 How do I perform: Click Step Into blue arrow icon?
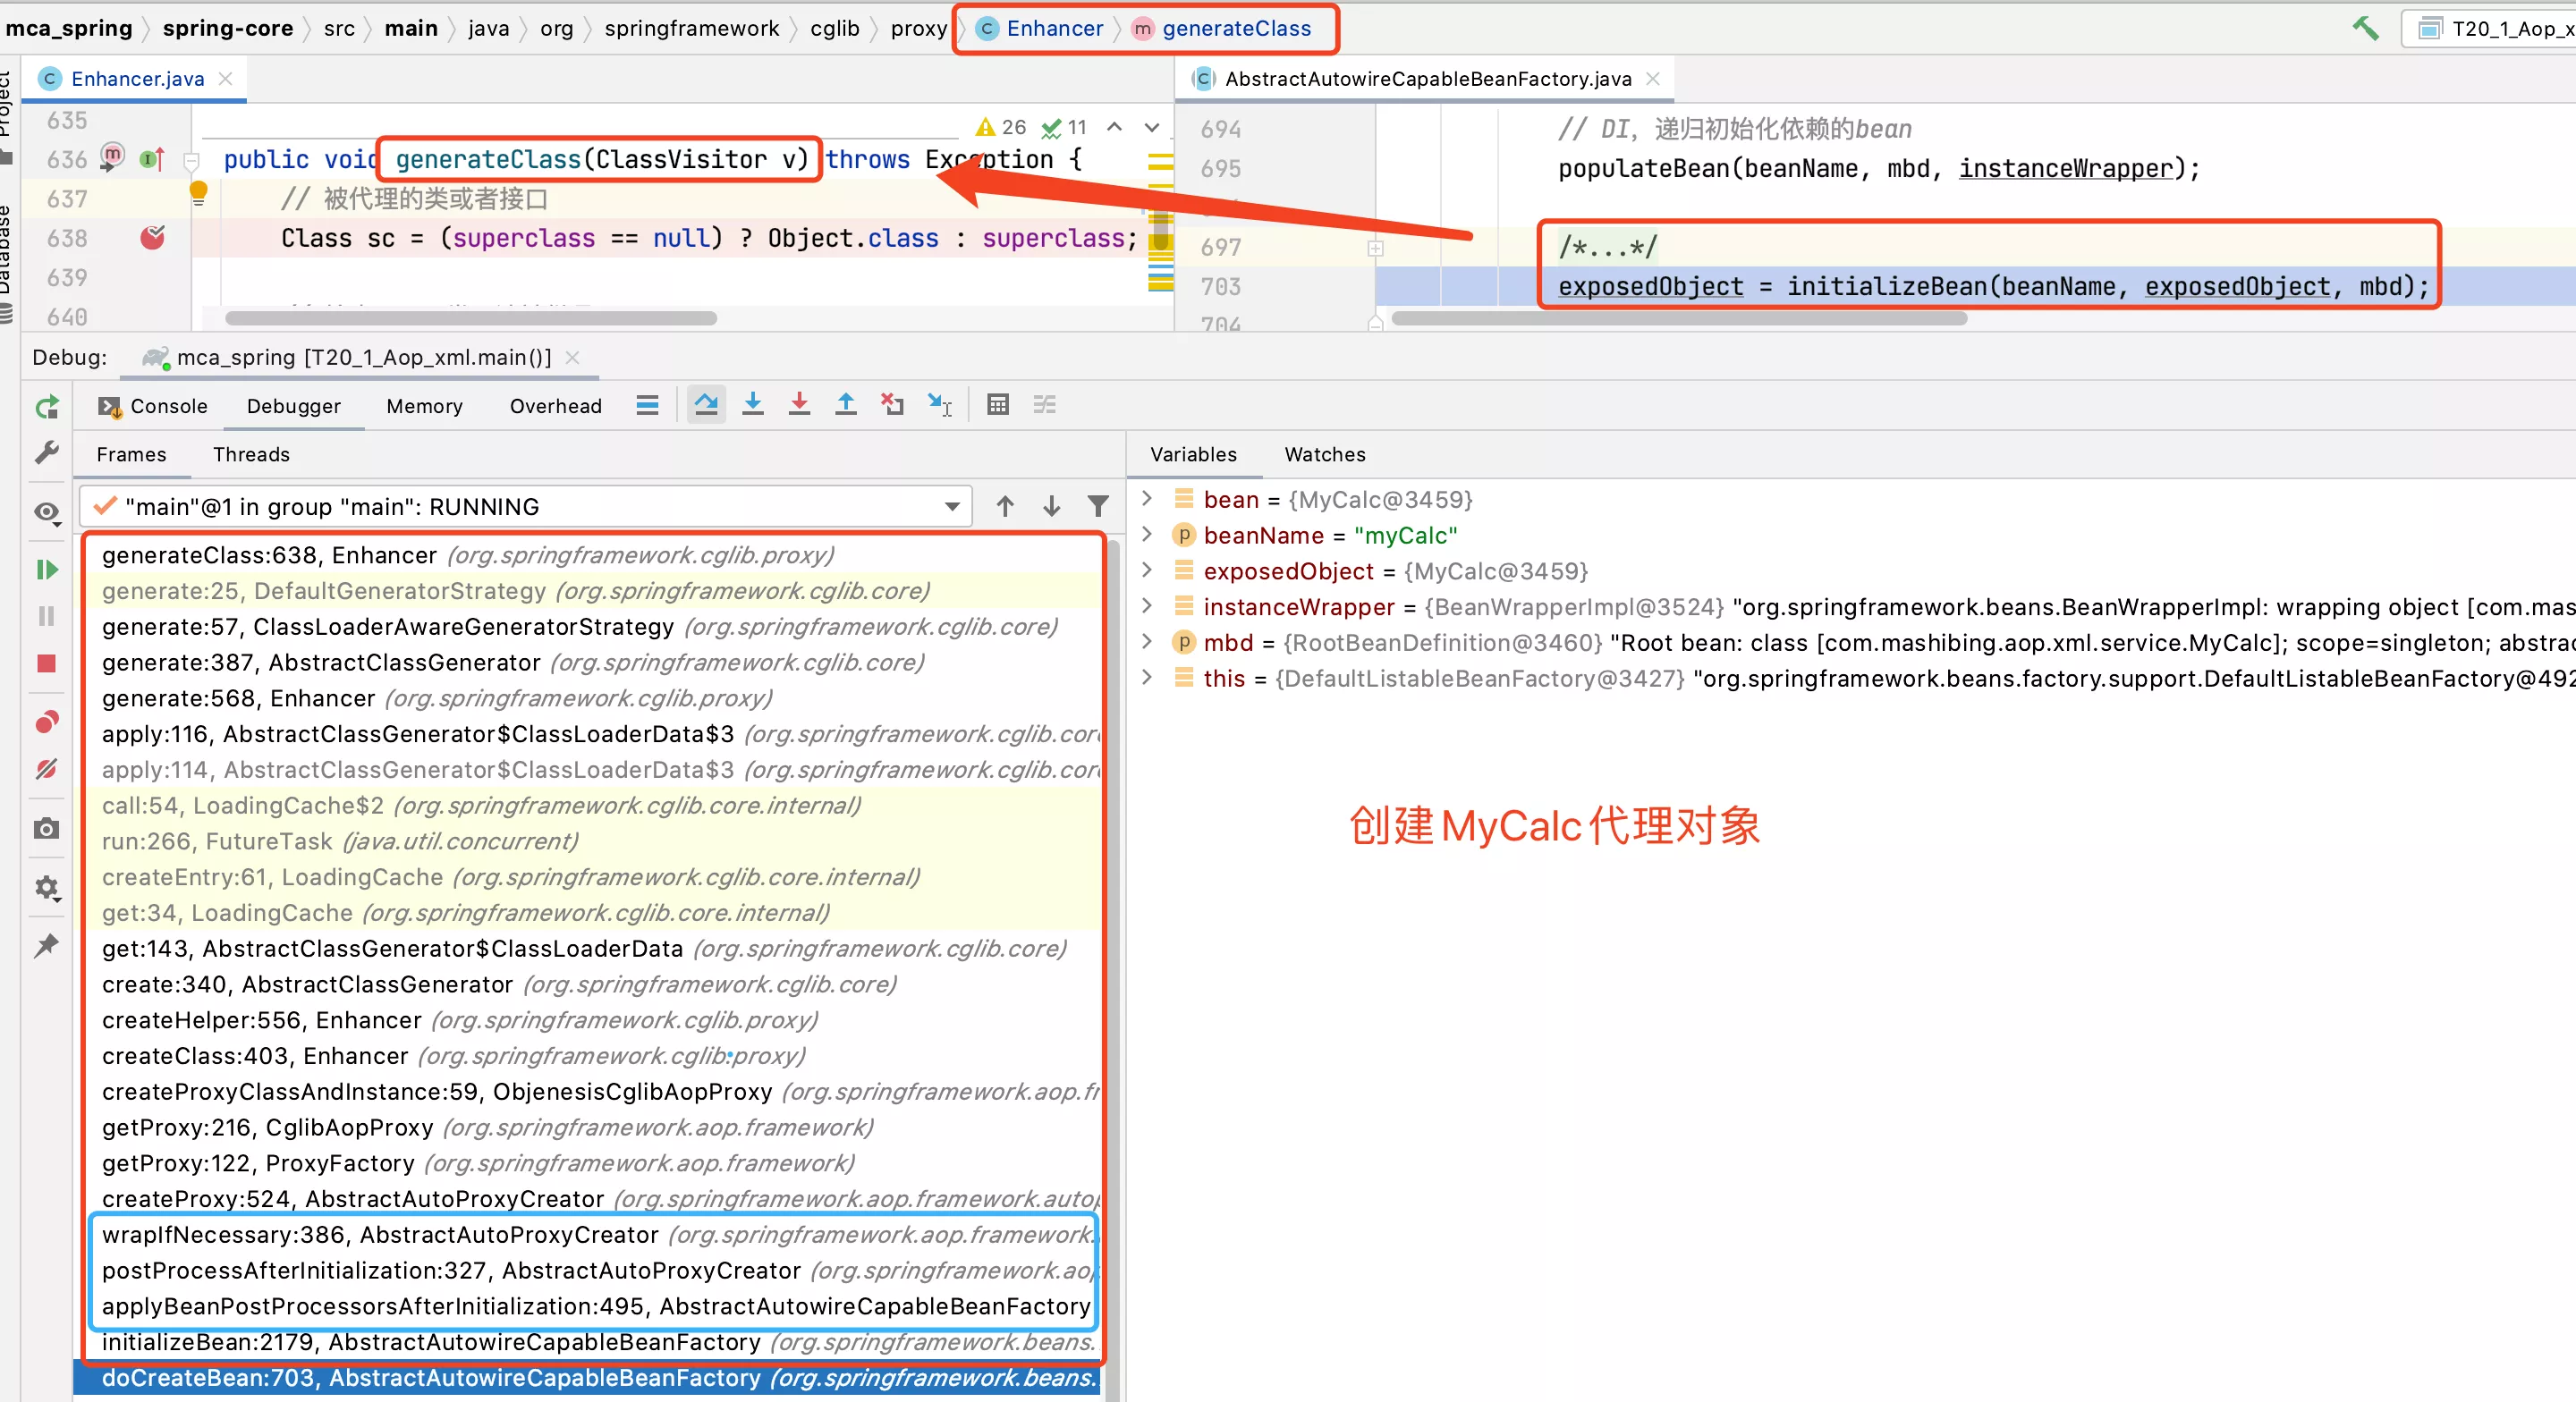tap(753, 405)
